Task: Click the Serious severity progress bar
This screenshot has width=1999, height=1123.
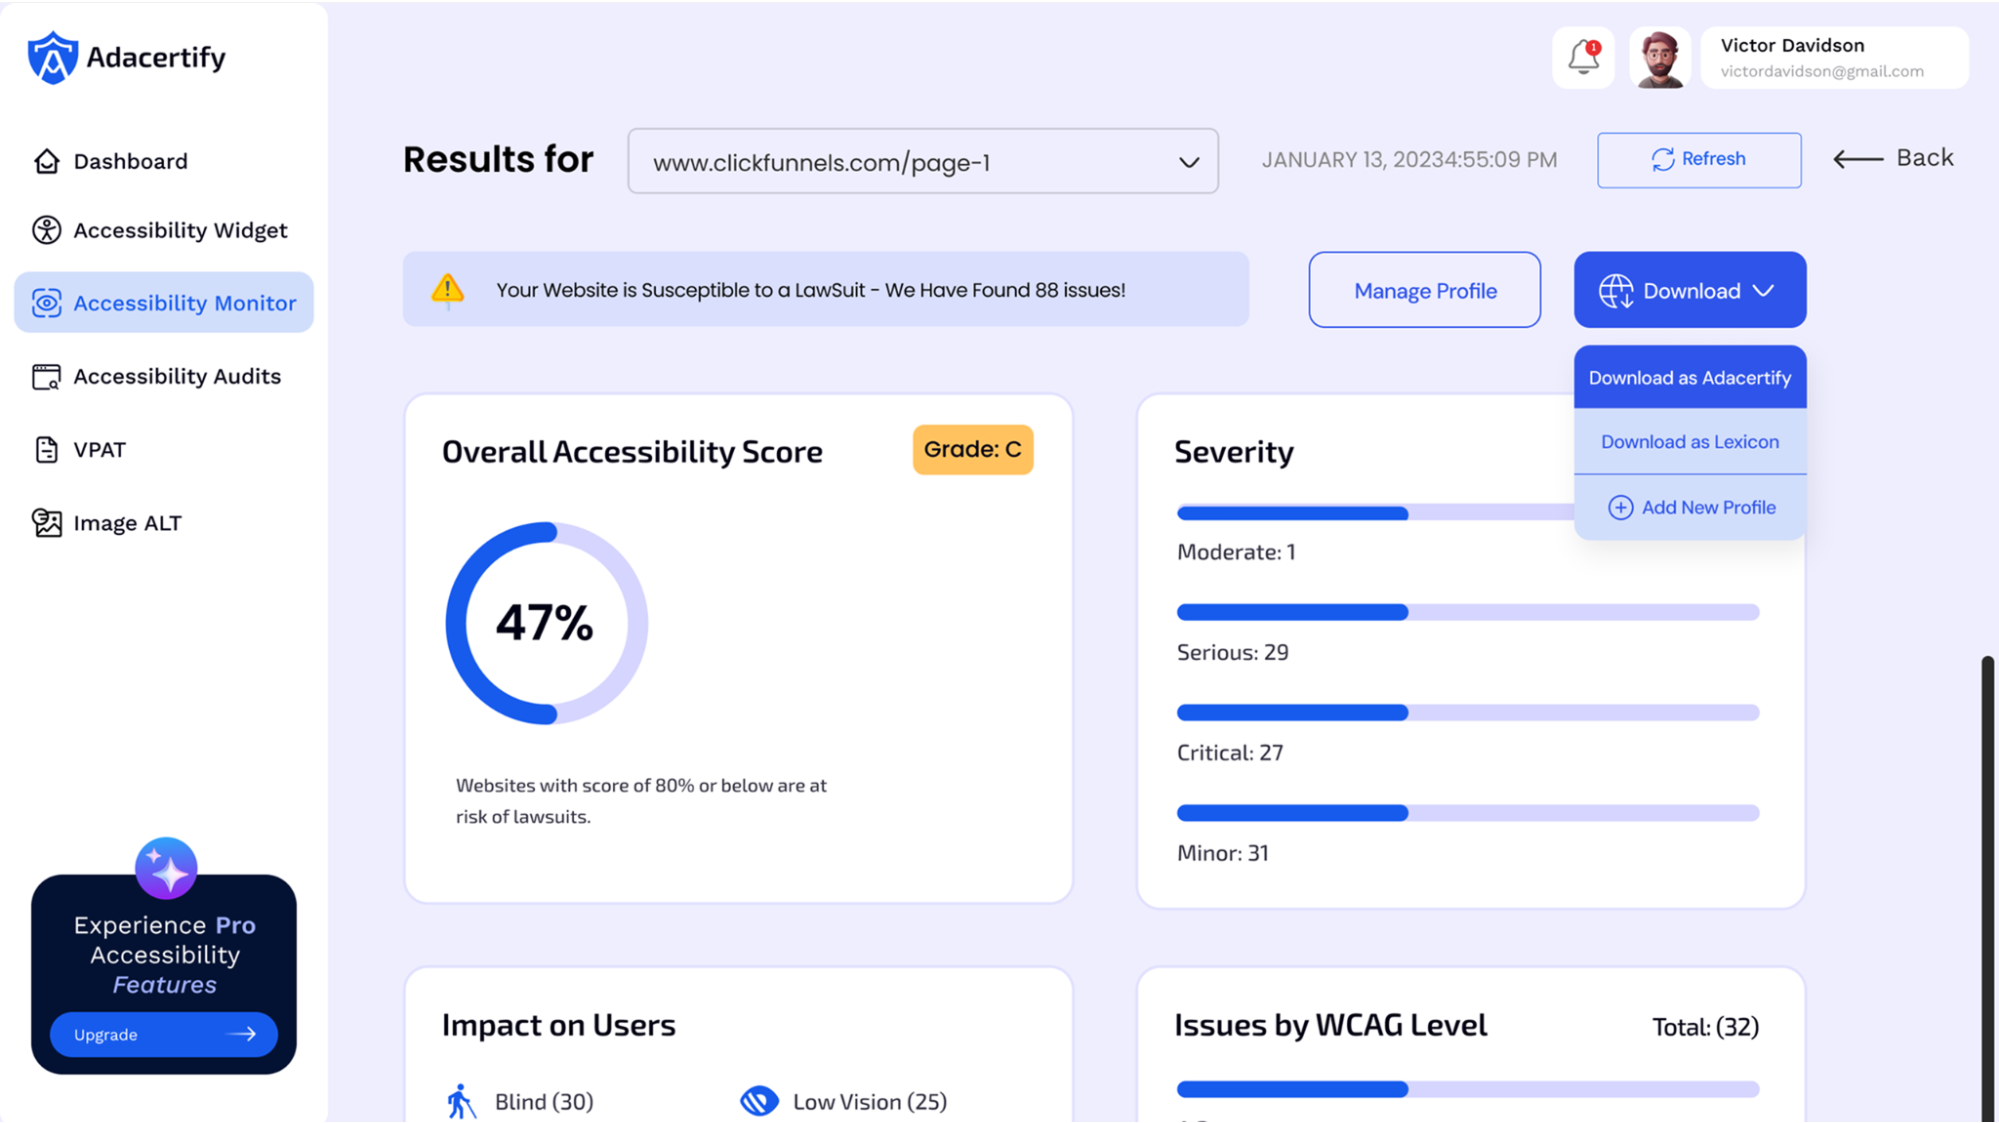Action: tap(1467, 612)
